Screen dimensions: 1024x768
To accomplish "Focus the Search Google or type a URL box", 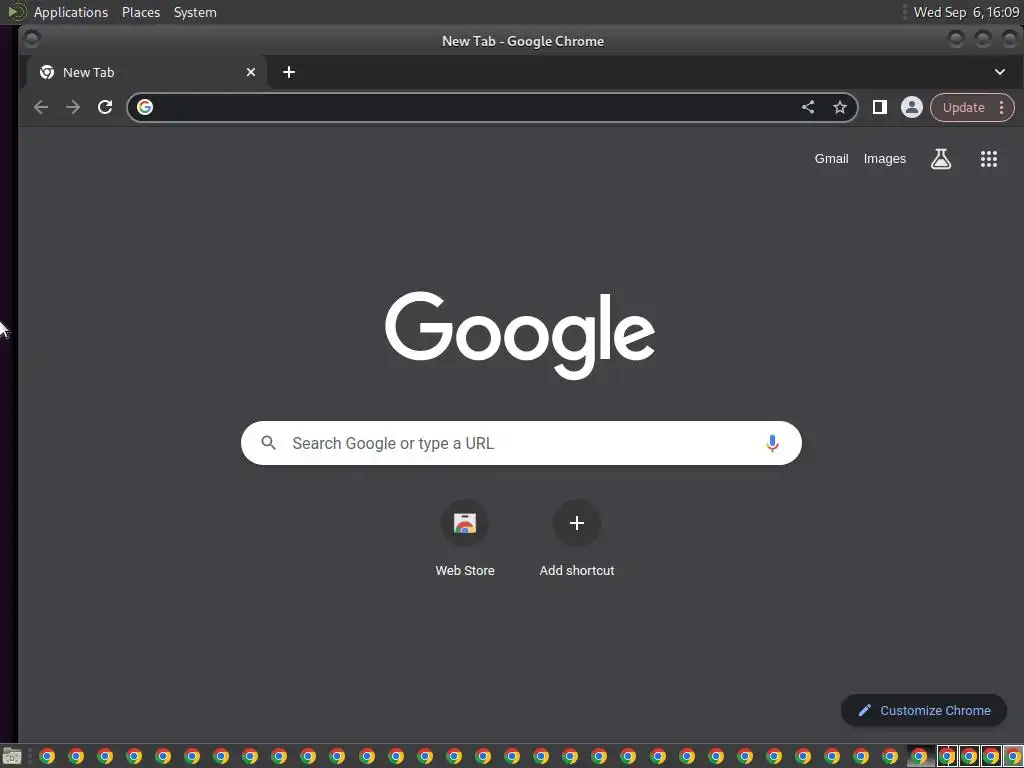I will 521,443.
